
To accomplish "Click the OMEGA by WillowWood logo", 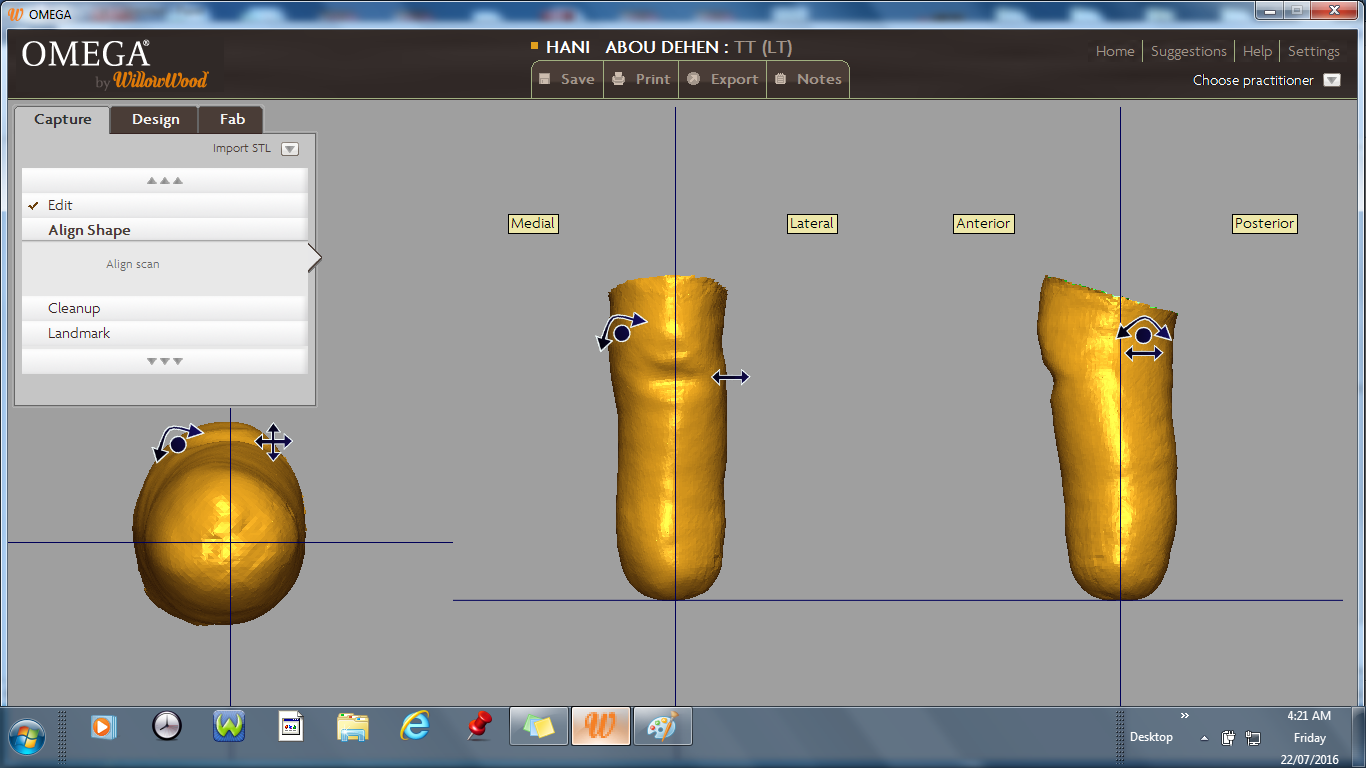I will coord(115,63).
